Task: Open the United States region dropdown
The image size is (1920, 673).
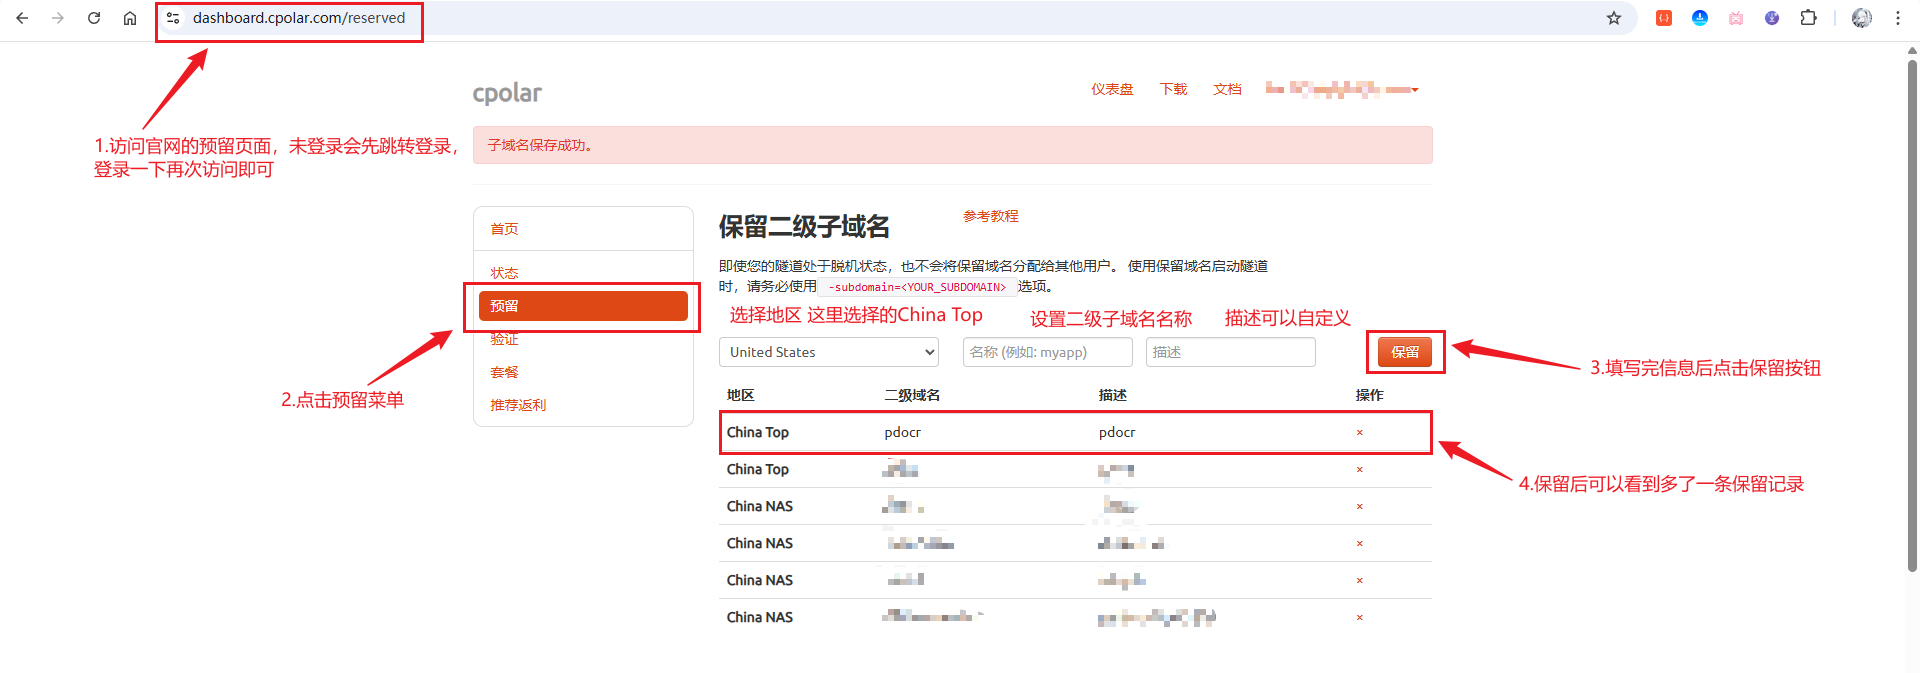Action: 829,352
